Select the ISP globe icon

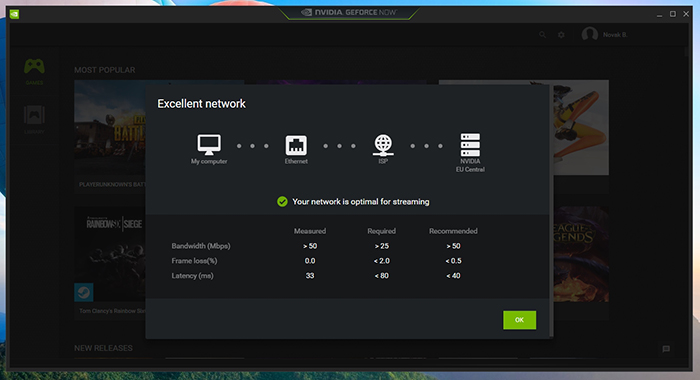(x=383, y=145)
